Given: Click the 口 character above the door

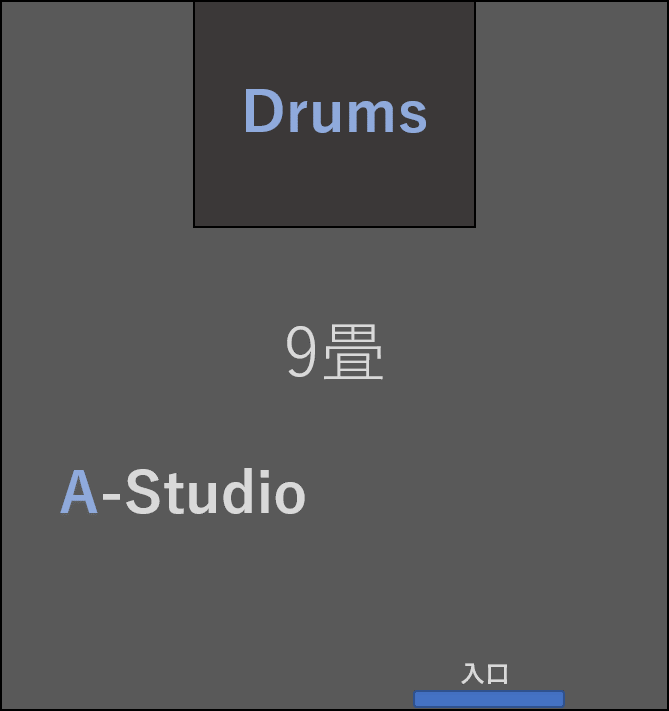Looking at the screenshot, I should pos(498,674).
